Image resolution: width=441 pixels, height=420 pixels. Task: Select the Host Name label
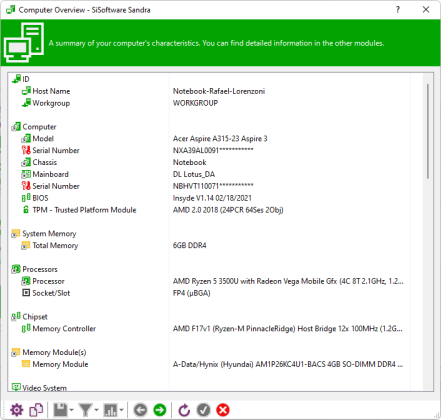click(51, 91)
